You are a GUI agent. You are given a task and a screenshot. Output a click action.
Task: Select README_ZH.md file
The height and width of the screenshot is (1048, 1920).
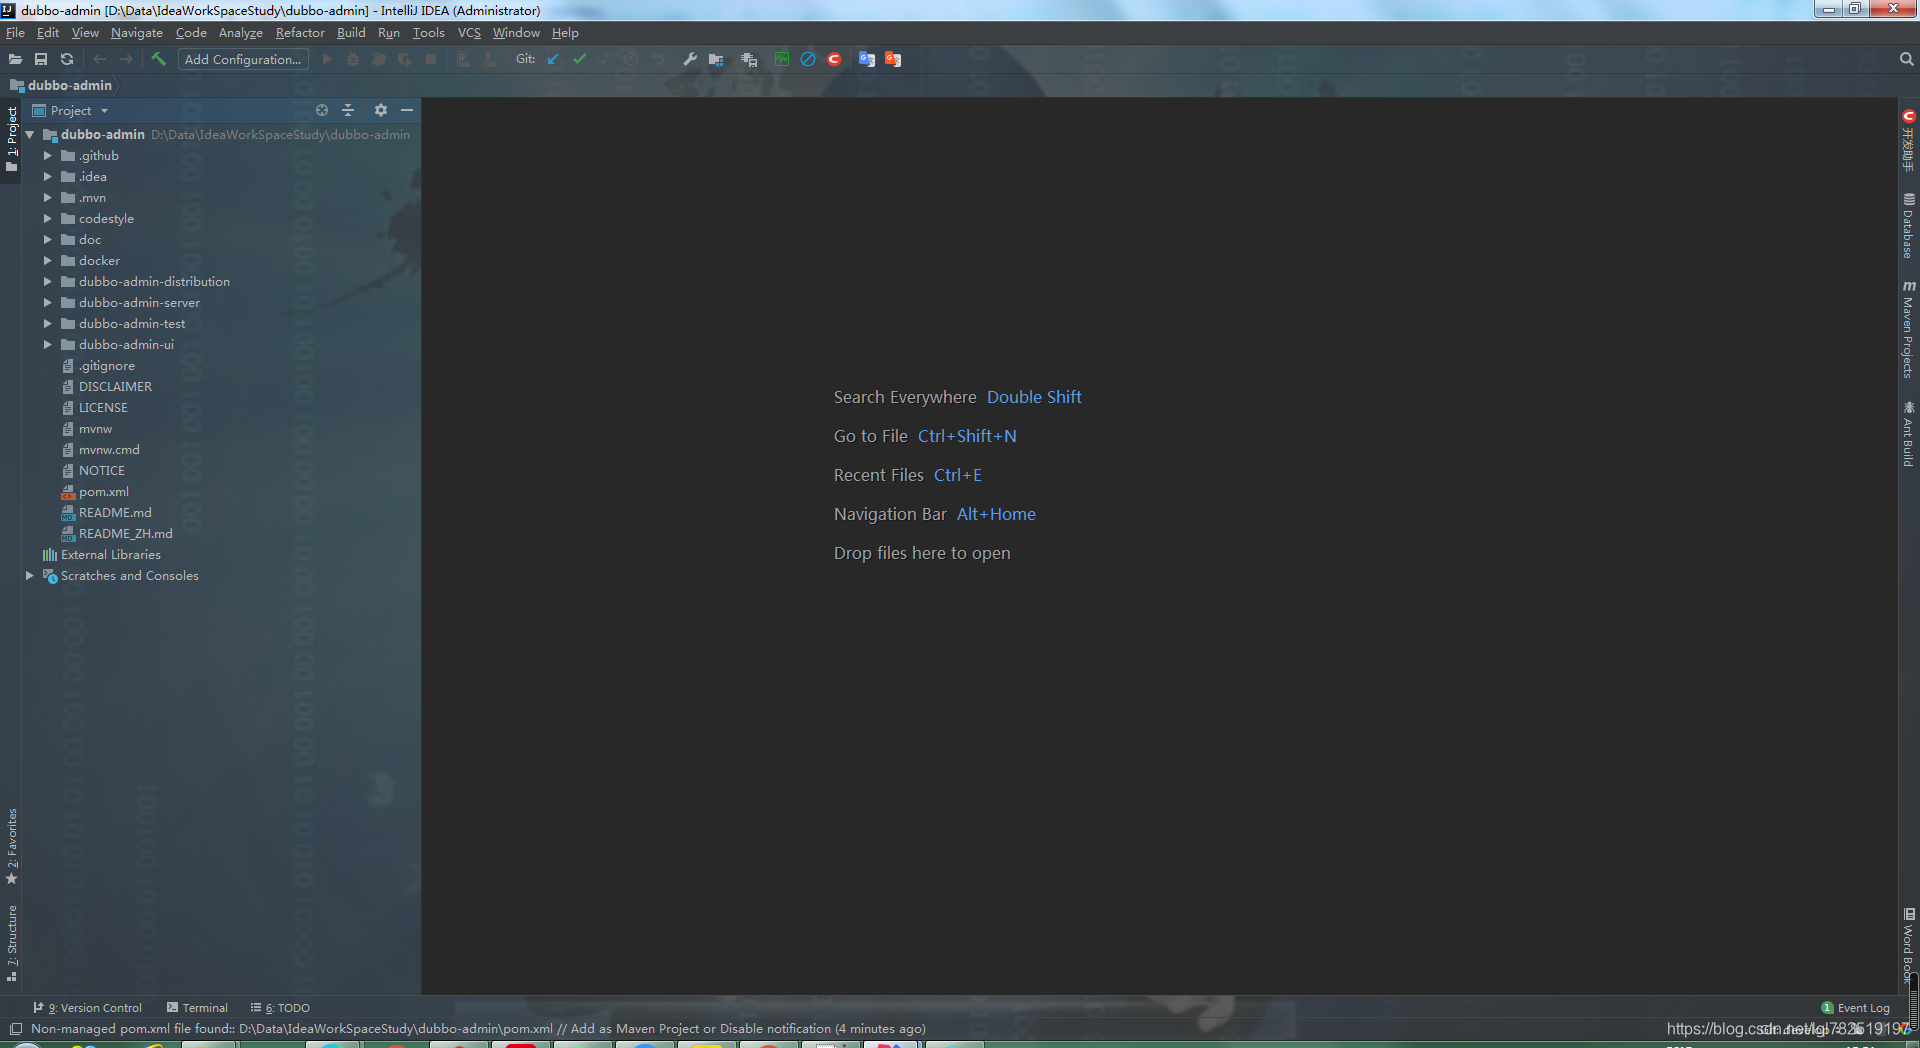point(125,534)
